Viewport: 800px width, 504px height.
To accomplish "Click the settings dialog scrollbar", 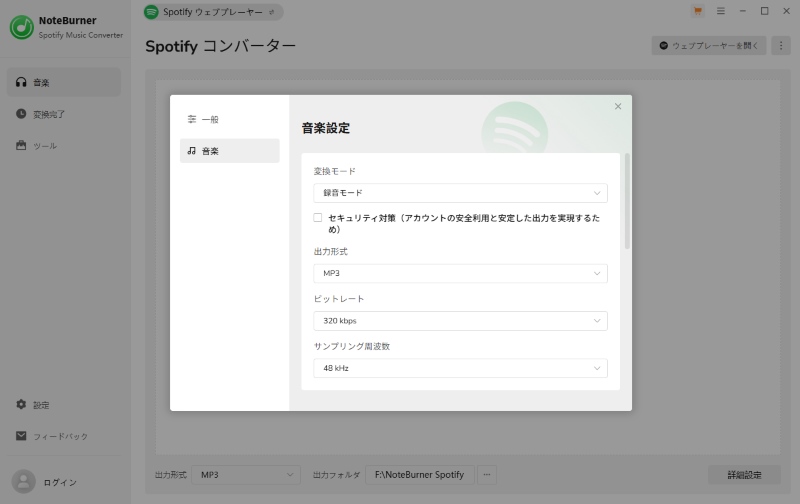I will [x=627, y=201].
